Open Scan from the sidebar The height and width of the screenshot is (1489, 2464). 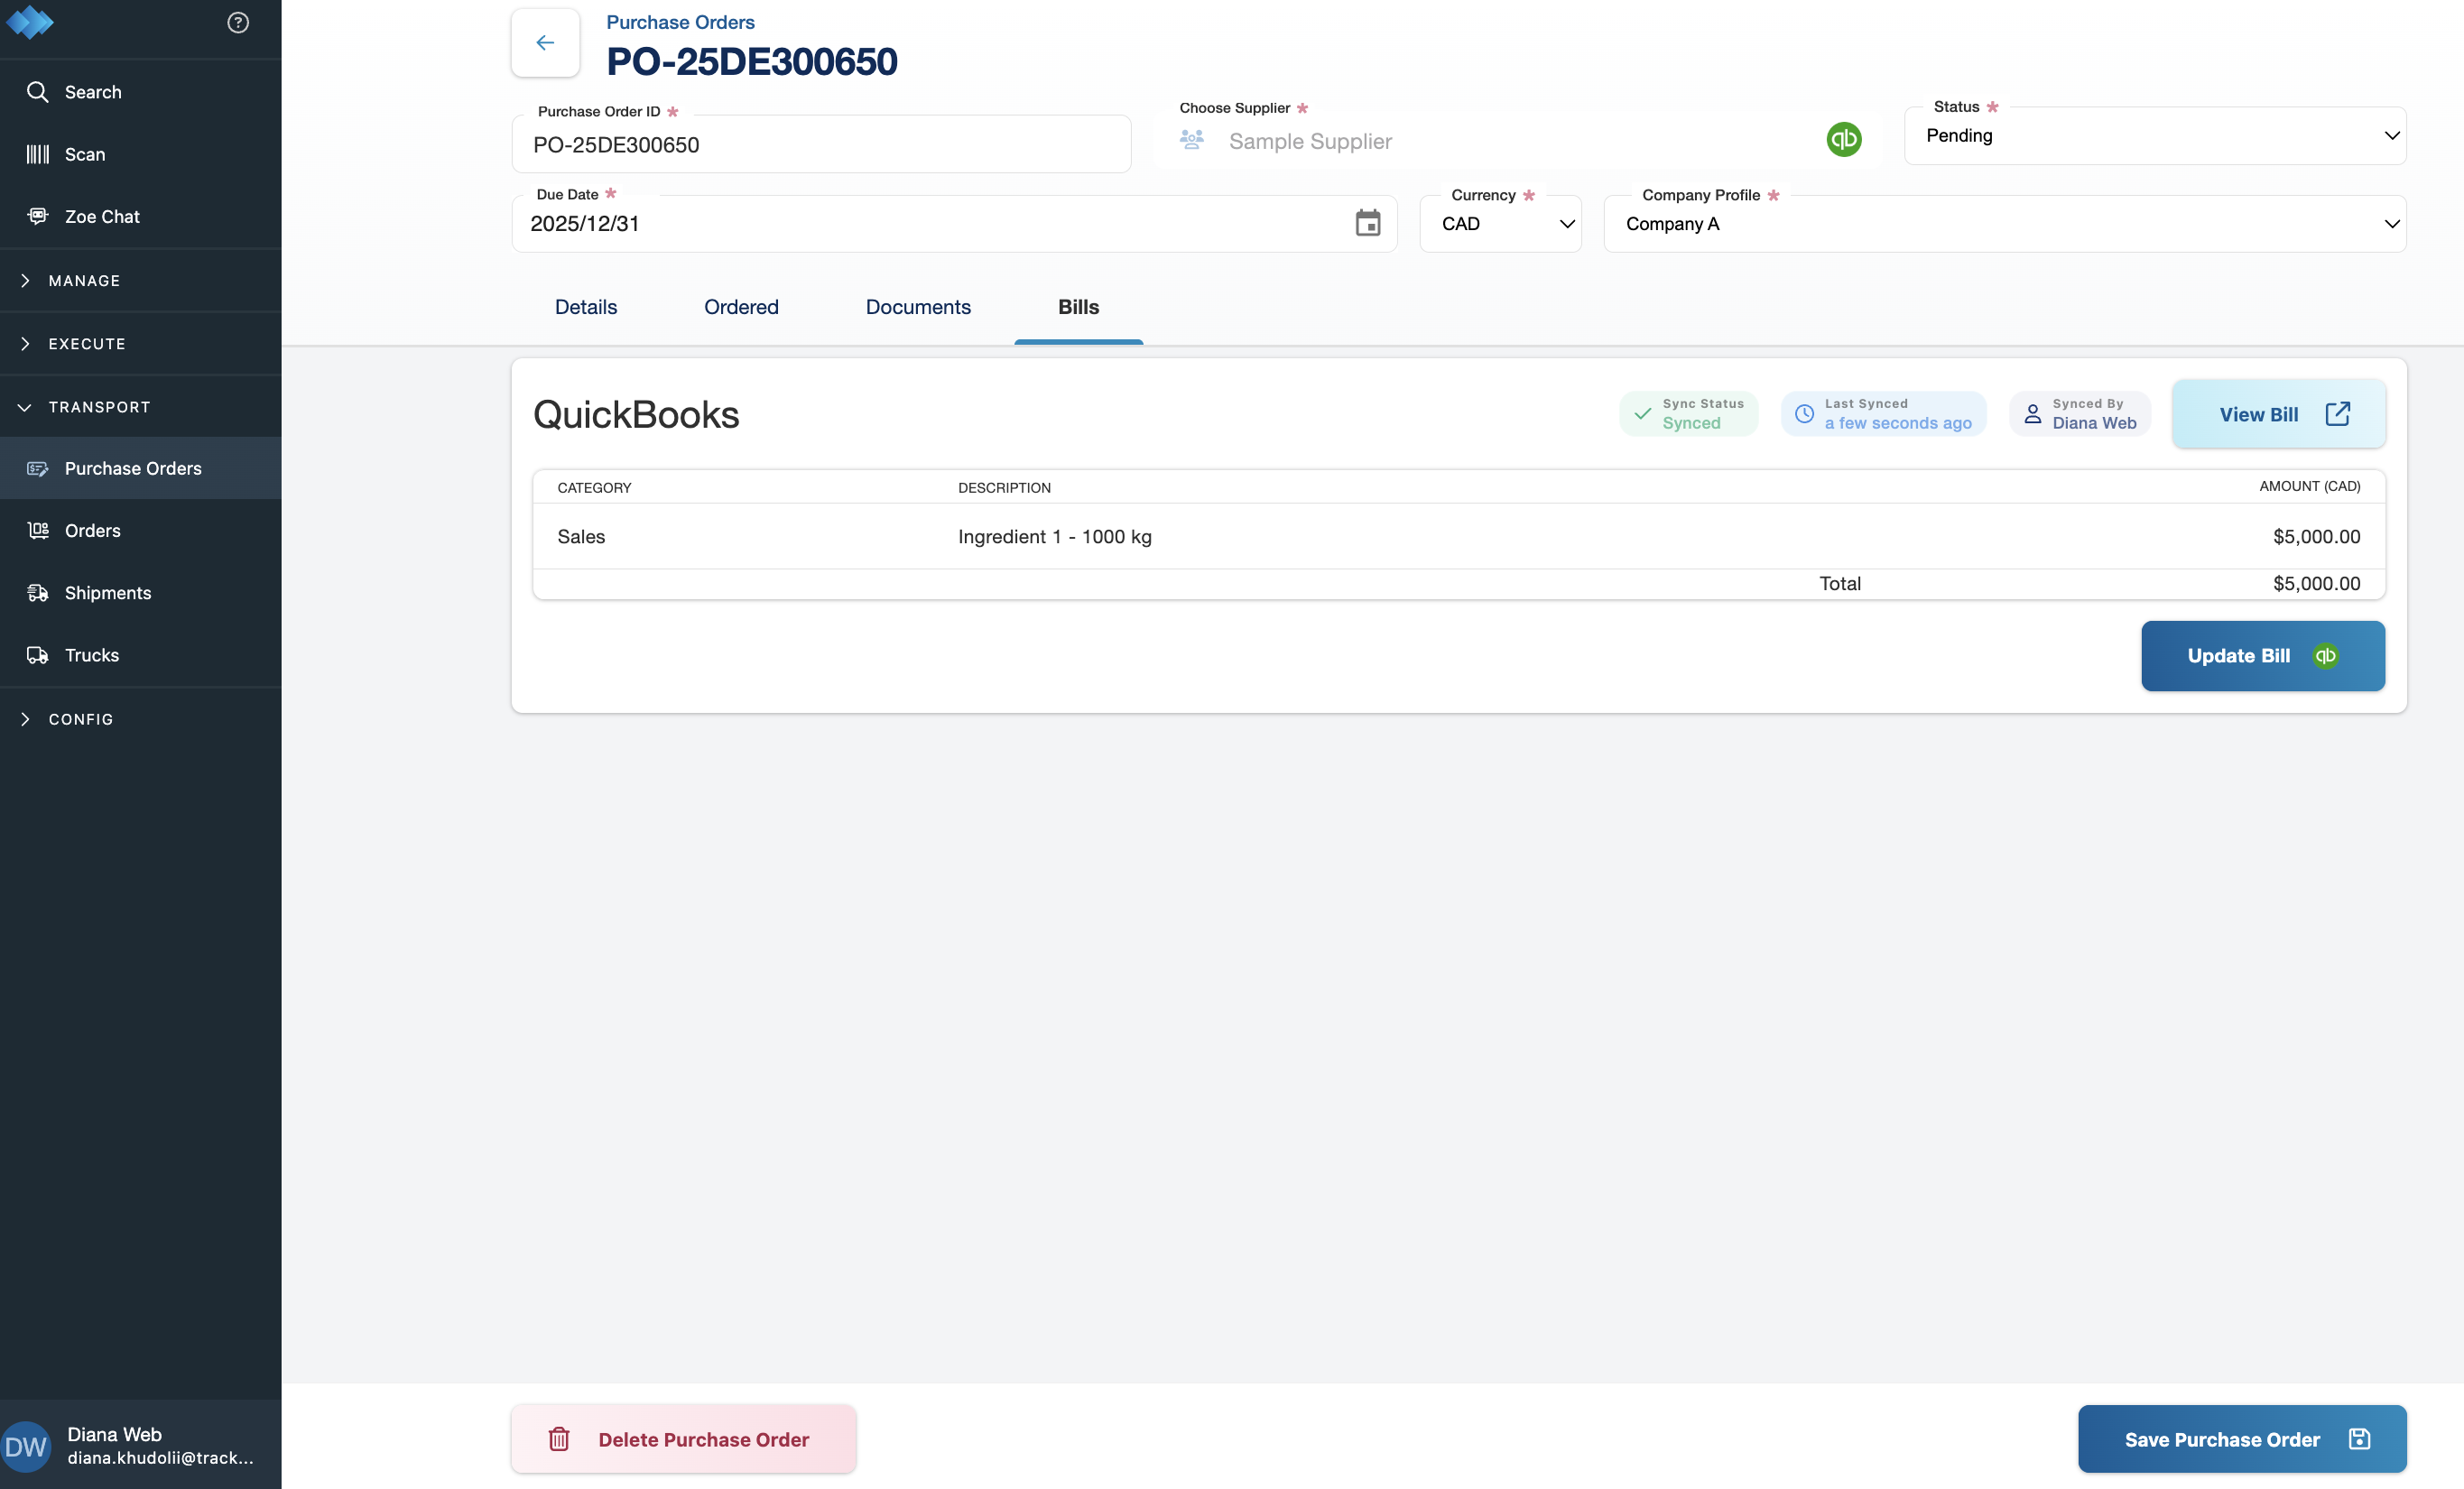[85, 154]
